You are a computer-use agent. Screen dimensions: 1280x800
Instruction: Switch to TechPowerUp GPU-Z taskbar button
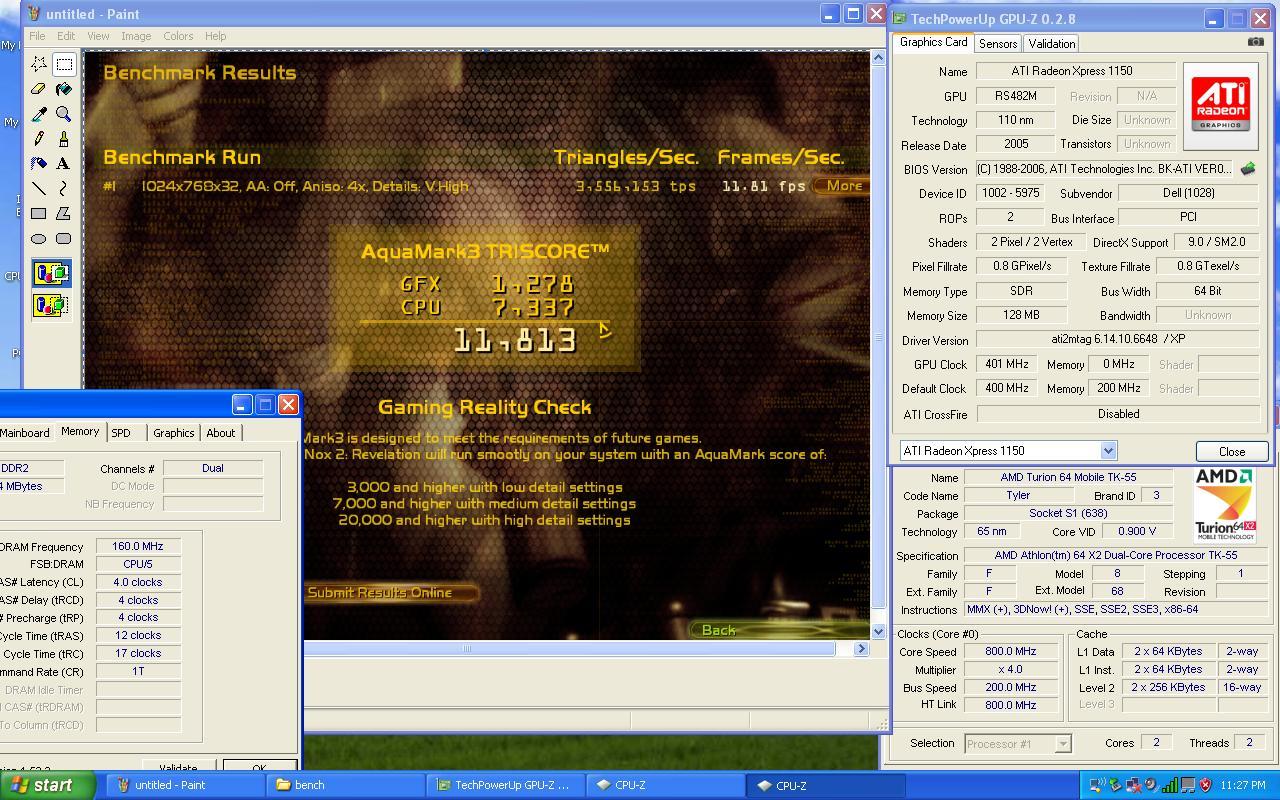click(x=505, y=785)
